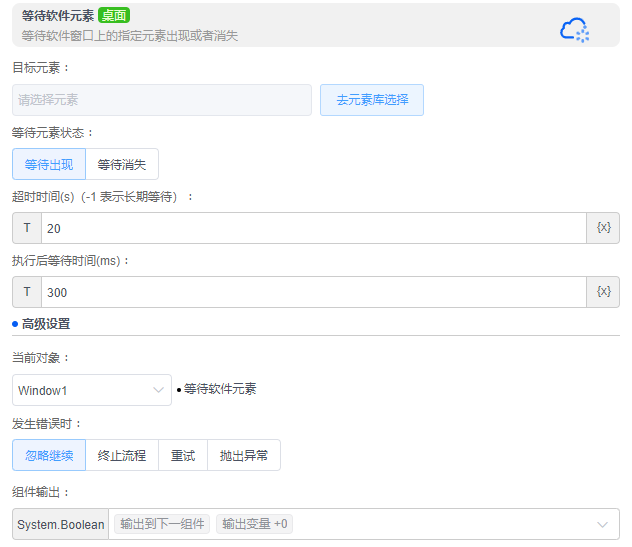Image resolution: width=632 pixels, height=547 pixels.
Task: Click the {x} variable icon for 300 field
Action: point(603,292)
